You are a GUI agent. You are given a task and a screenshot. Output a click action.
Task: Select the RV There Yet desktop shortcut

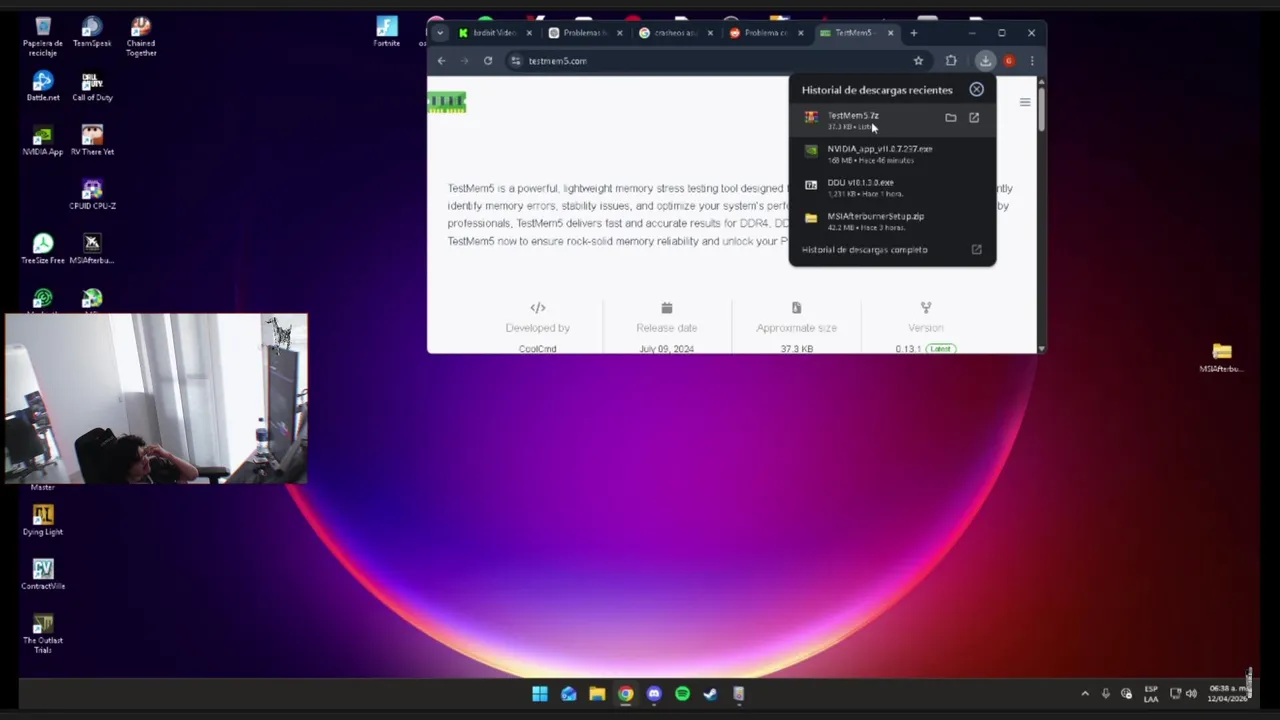[92, 140]
